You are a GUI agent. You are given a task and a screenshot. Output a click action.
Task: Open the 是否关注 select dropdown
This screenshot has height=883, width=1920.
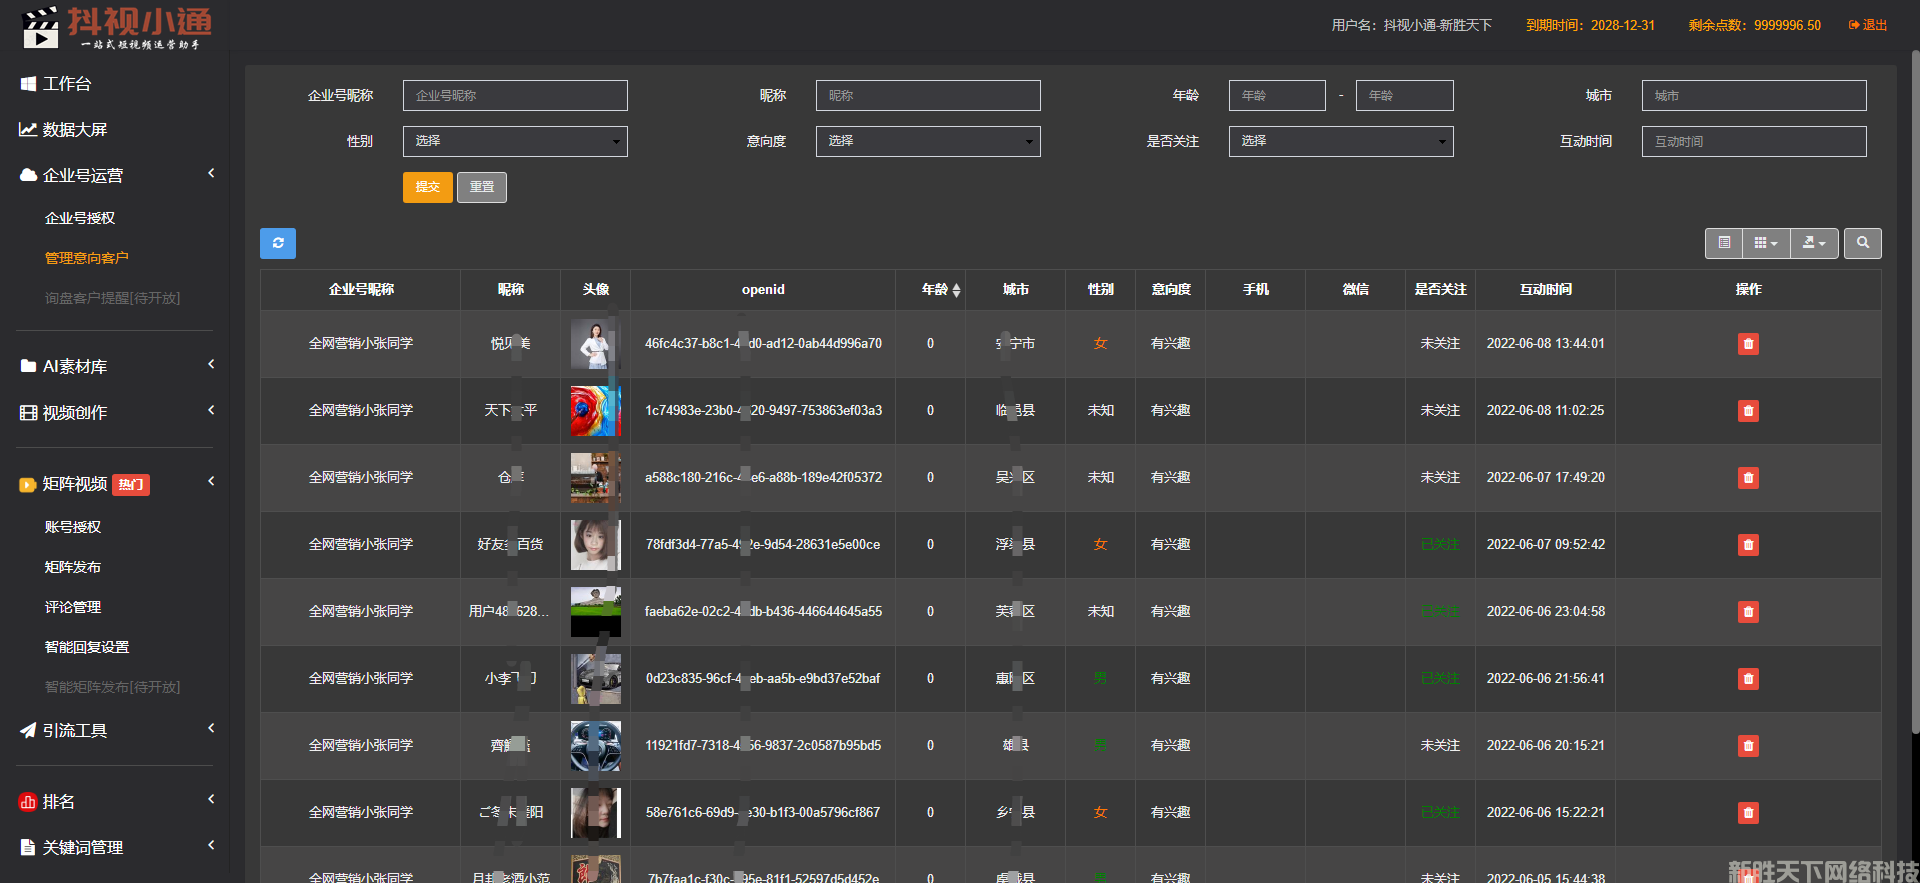pos(1340,141)
